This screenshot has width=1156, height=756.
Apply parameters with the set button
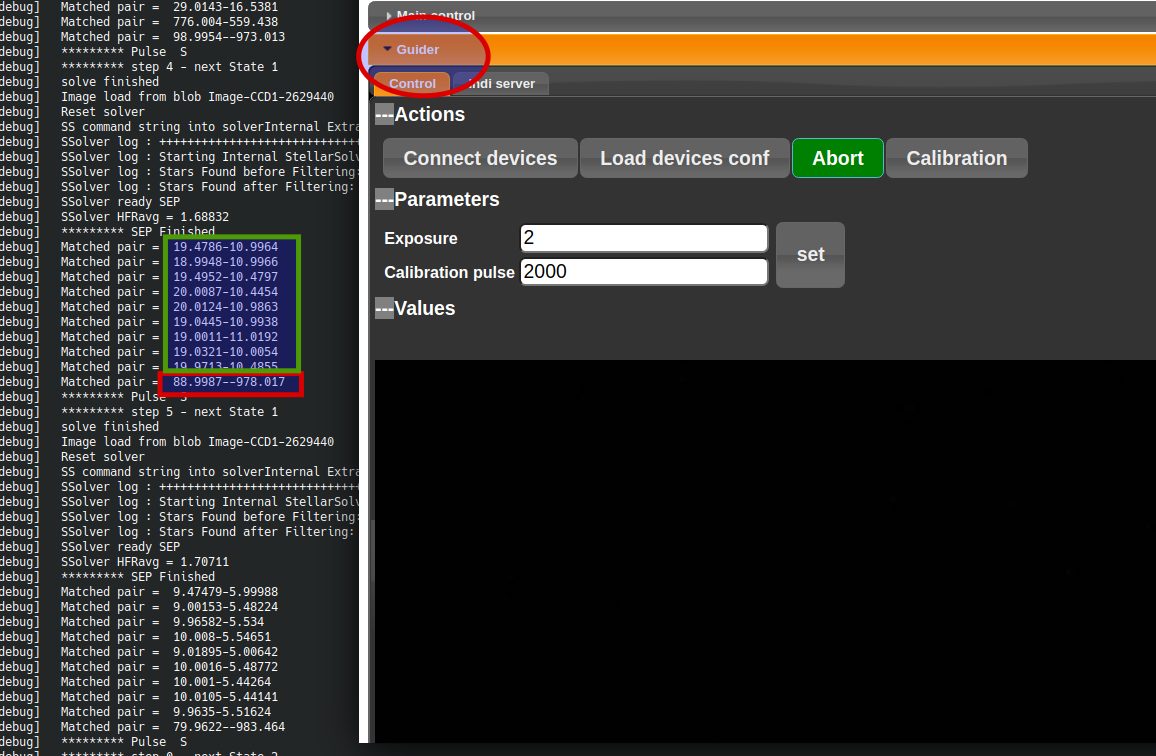coord(810,254)
